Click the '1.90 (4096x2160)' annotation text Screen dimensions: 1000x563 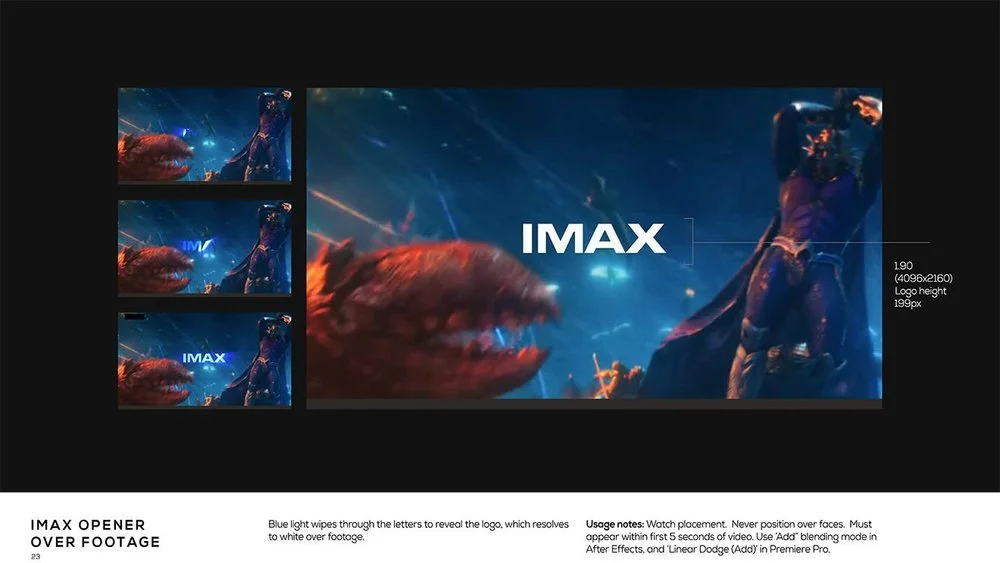coord(923,272)
